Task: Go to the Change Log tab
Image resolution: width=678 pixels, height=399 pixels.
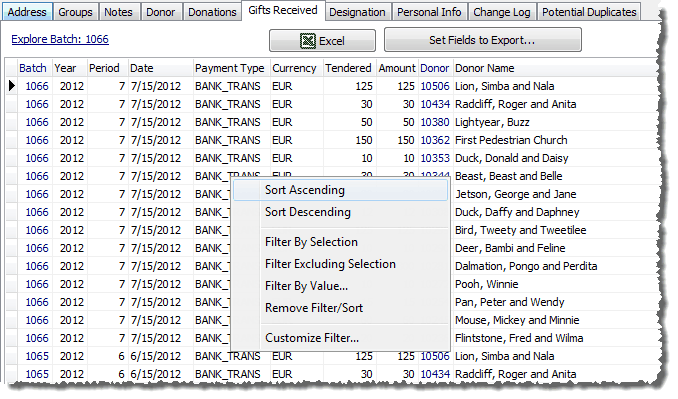Action: pyautogui.click(x=502, y=12)
